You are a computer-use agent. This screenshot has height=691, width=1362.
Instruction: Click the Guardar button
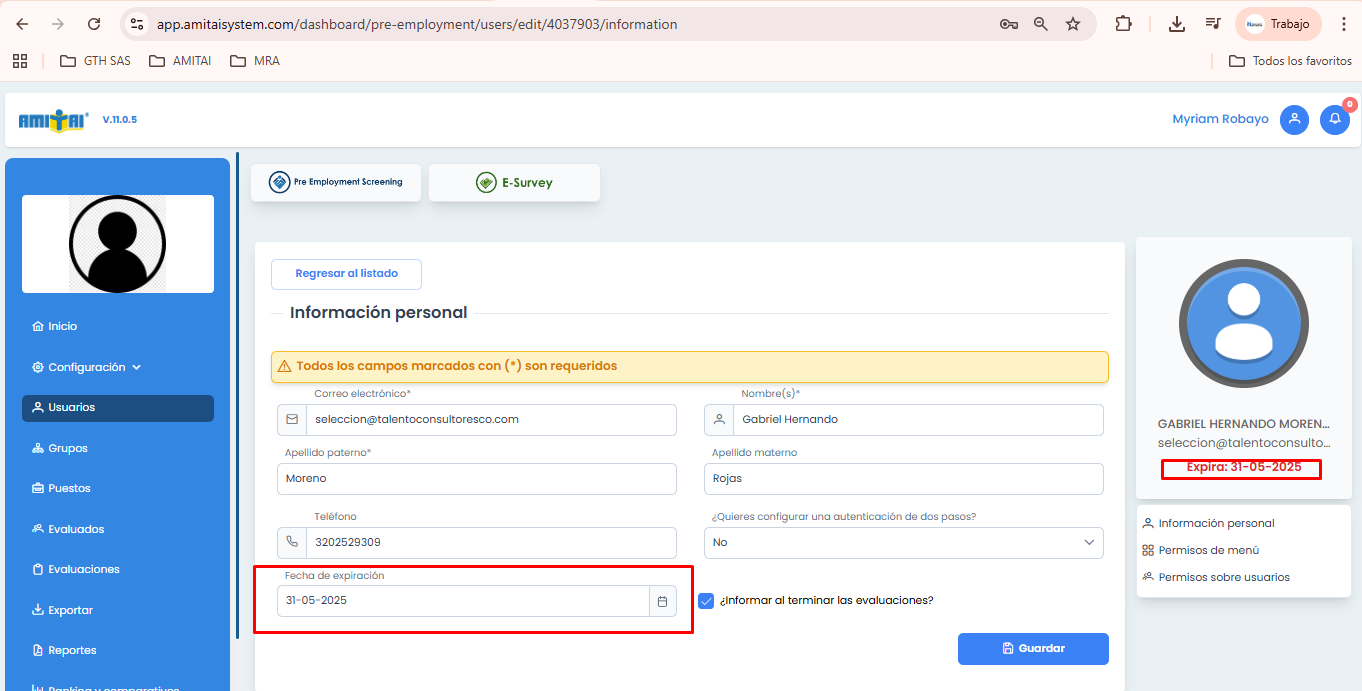1033,649
